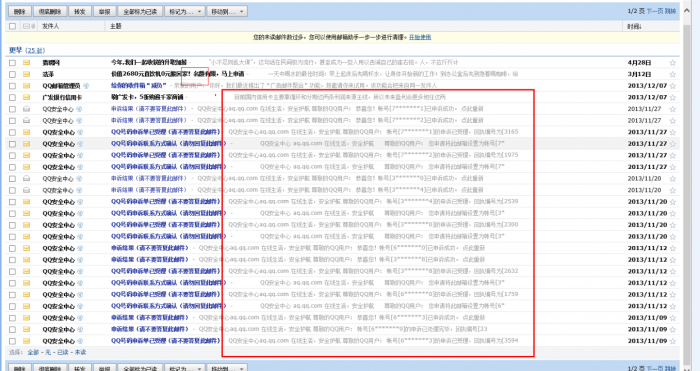Star the email with receipt number [3165
This screenshot has height=371, width=700.
[x=673, y=132]
